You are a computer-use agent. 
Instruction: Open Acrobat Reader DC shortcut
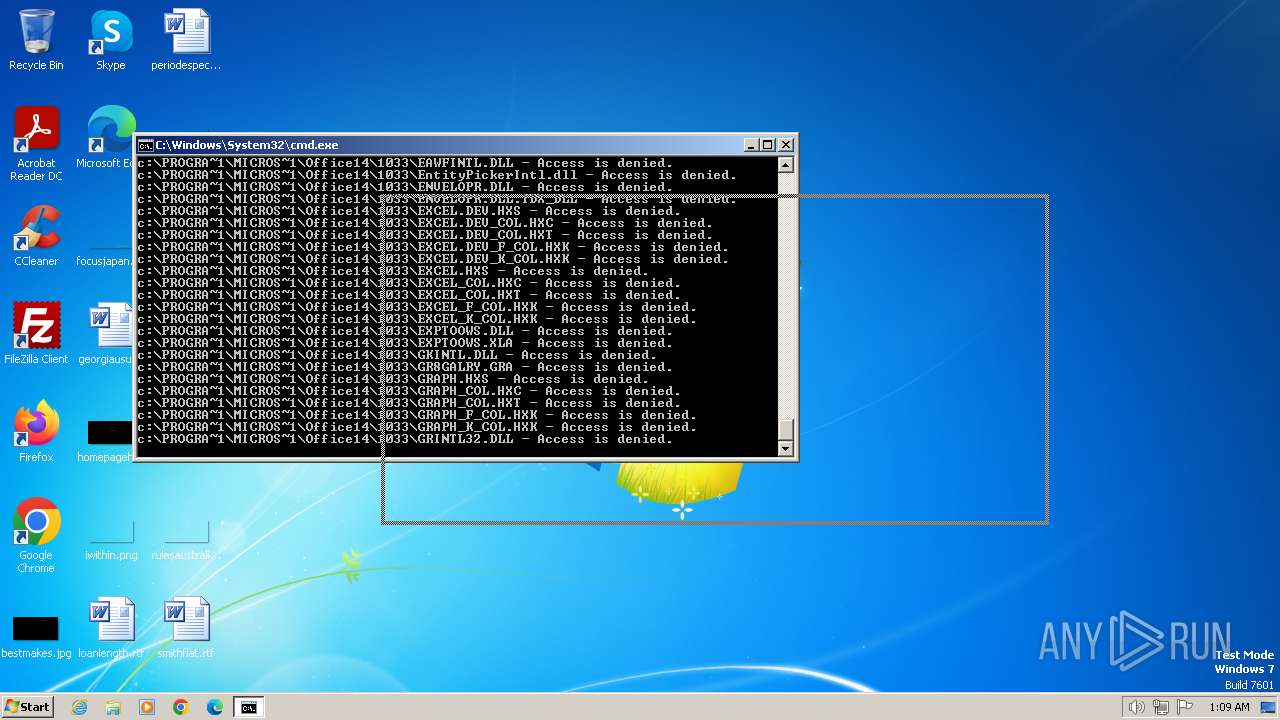point(36,144)
